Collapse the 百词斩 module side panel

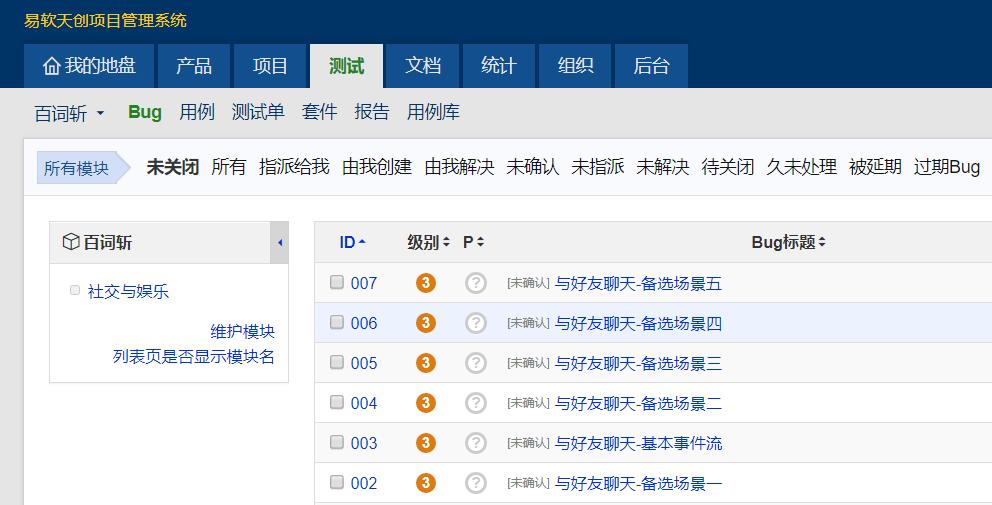click(x=280, y=242)
